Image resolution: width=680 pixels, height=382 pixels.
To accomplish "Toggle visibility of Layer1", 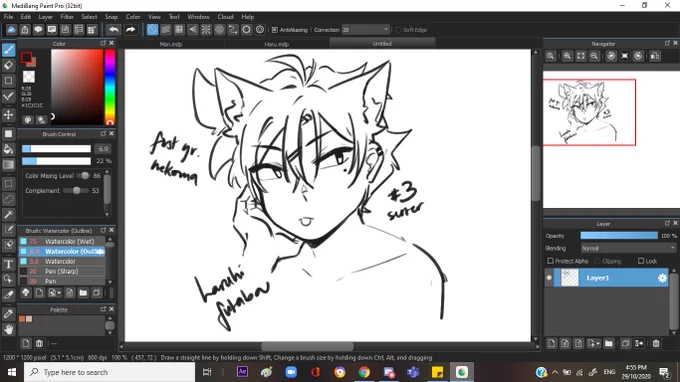I will tap(549, 278).
